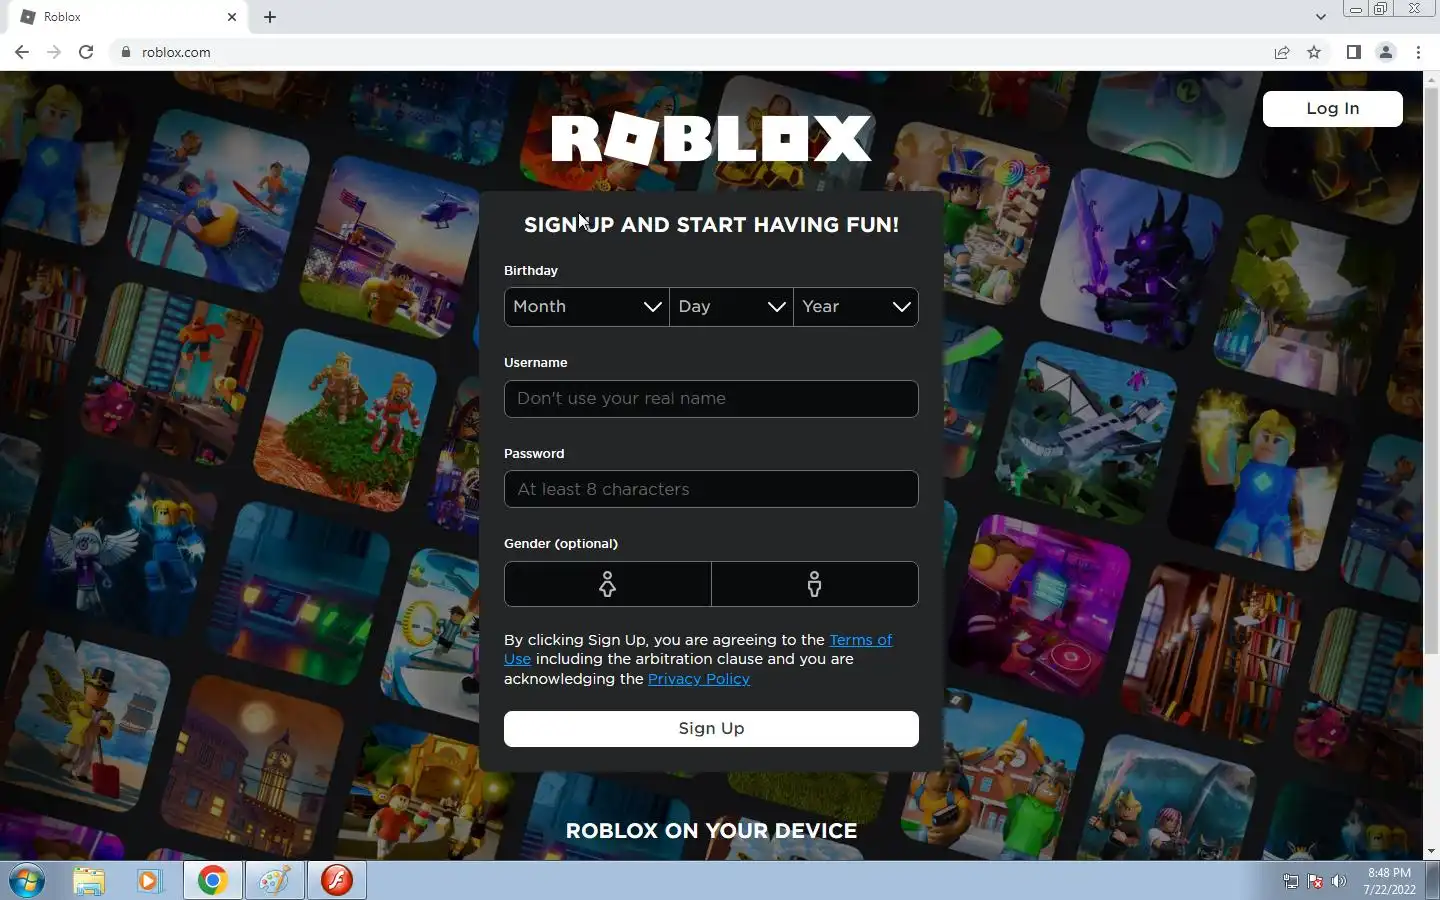Open the Chrome profile avatar

(1386, 52)
